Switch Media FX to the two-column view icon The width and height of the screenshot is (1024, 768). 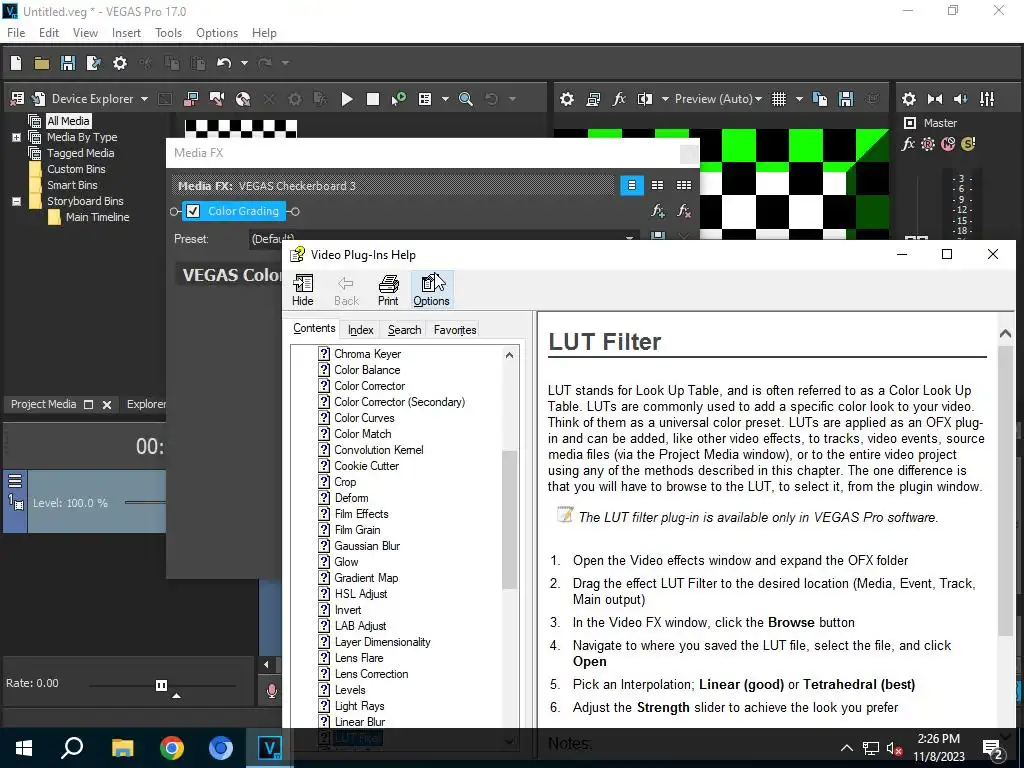(658, 185)
